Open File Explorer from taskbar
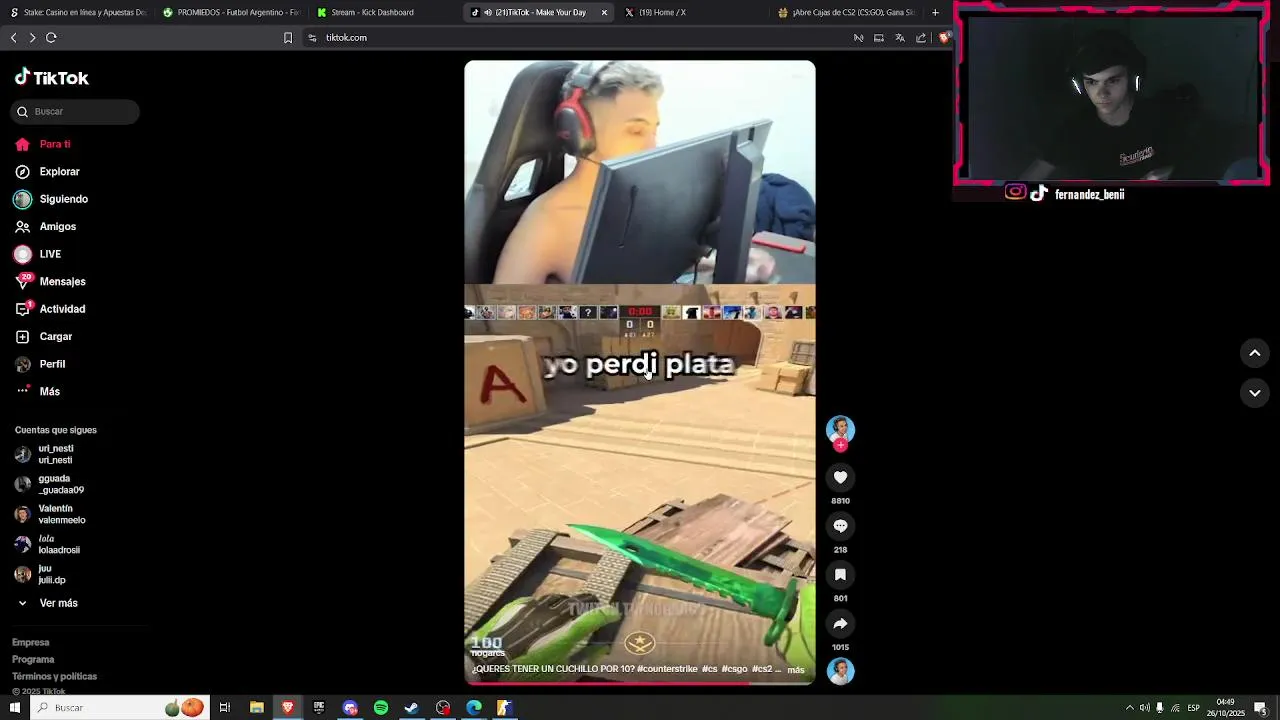This screenshot has height=720, width=1280. (257, 708)
